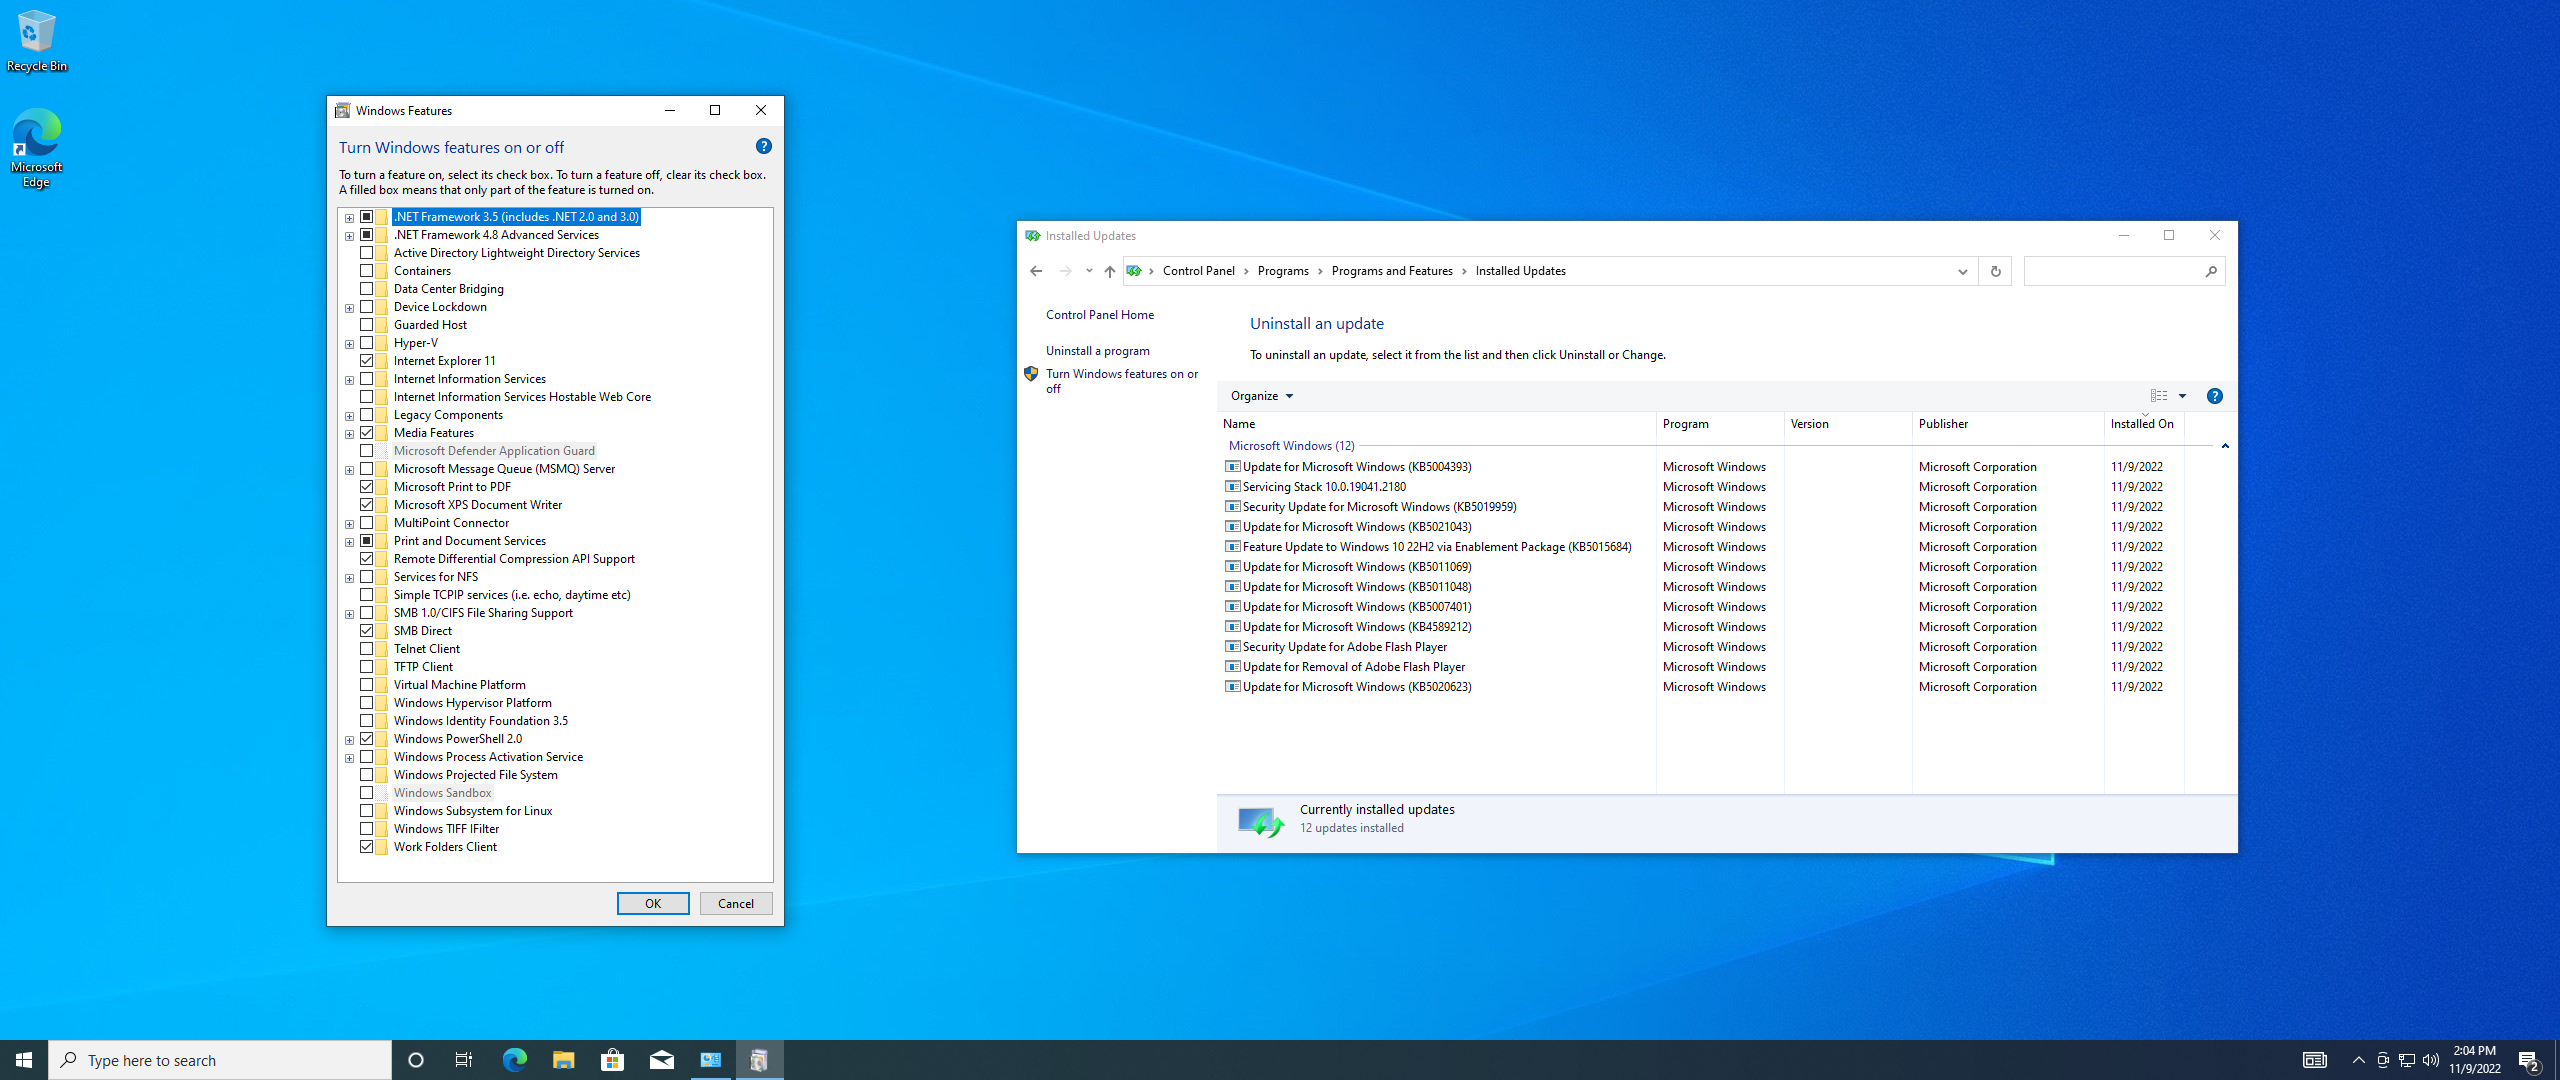2560x1080 pixels.
Task: Enable Windows Subsystem for Linux checkbox
Action: pyautogui.click(x=367, y=811)
